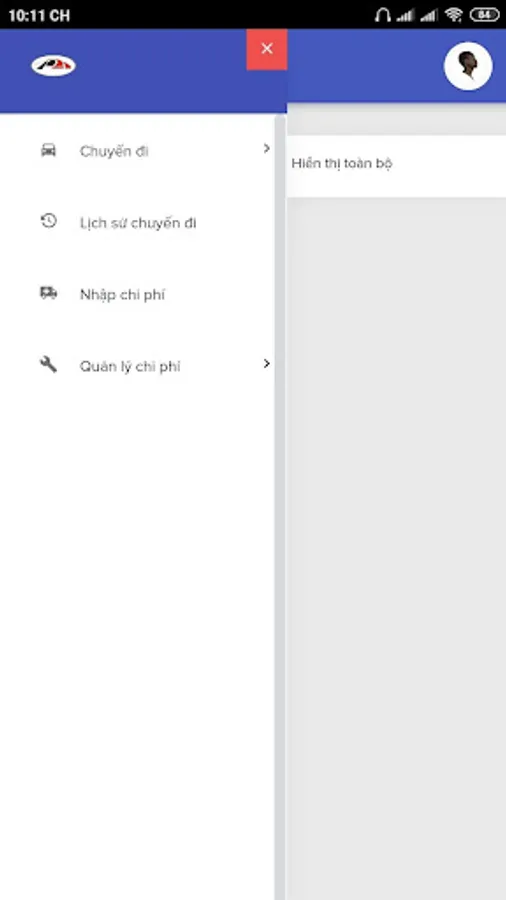
Task: Expand the Chuyến đi chevron arrow
Action: click(266, 149)
